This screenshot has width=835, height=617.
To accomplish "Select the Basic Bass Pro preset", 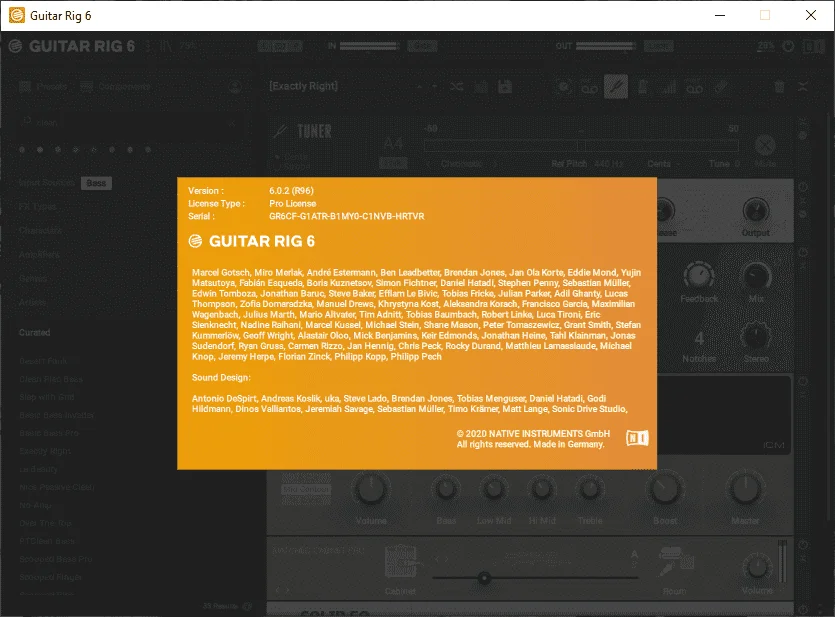I will (49, 433).
